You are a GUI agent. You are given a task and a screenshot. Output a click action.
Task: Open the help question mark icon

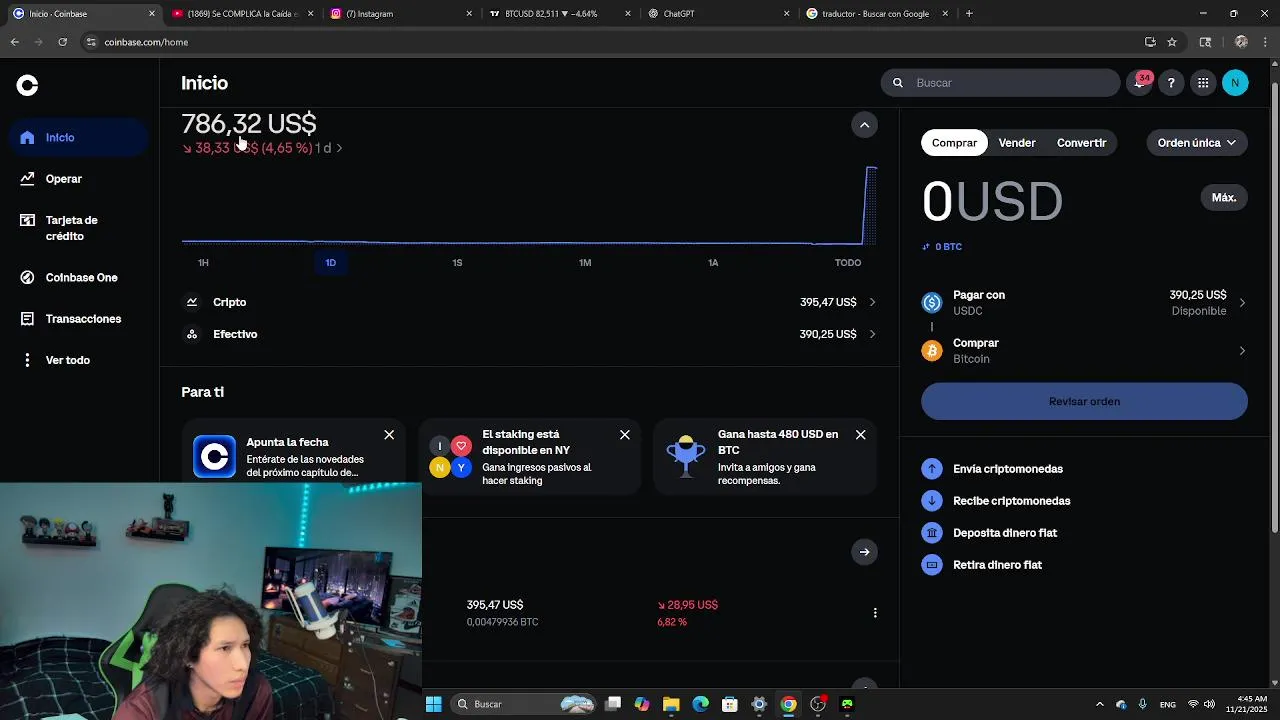click(x=1171, y=83)
